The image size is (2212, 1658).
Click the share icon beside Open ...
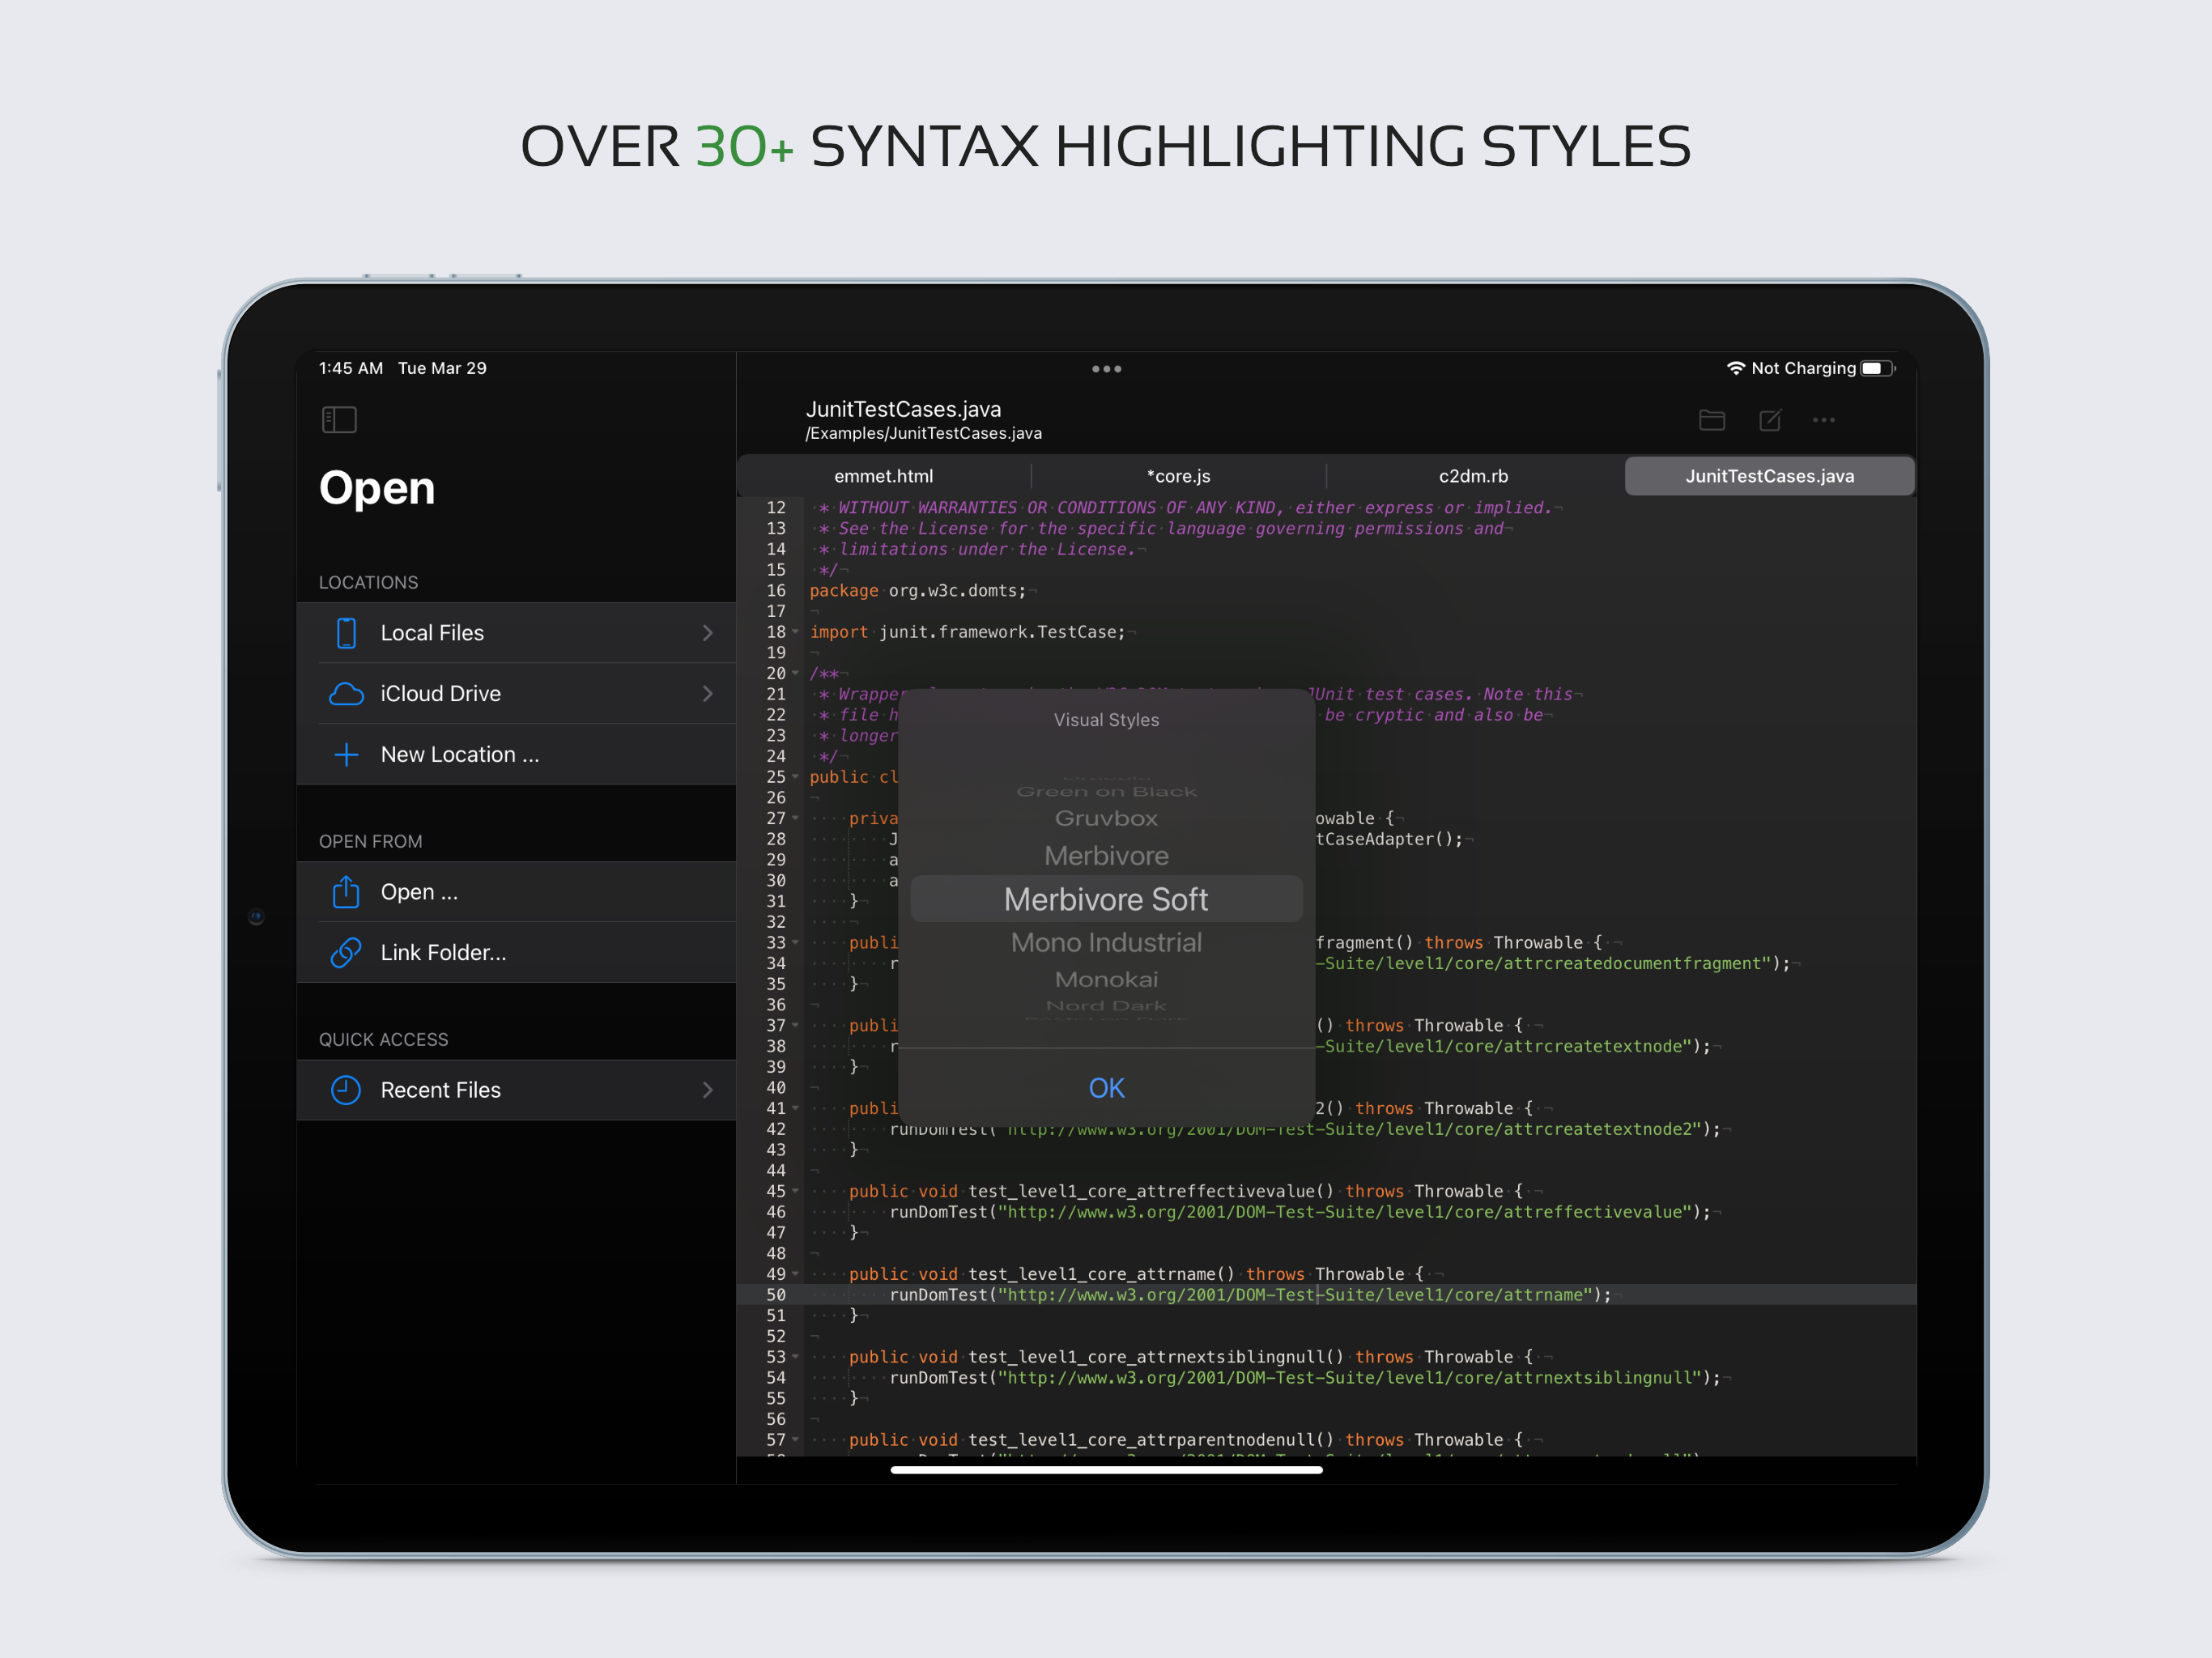coord(346,892)
